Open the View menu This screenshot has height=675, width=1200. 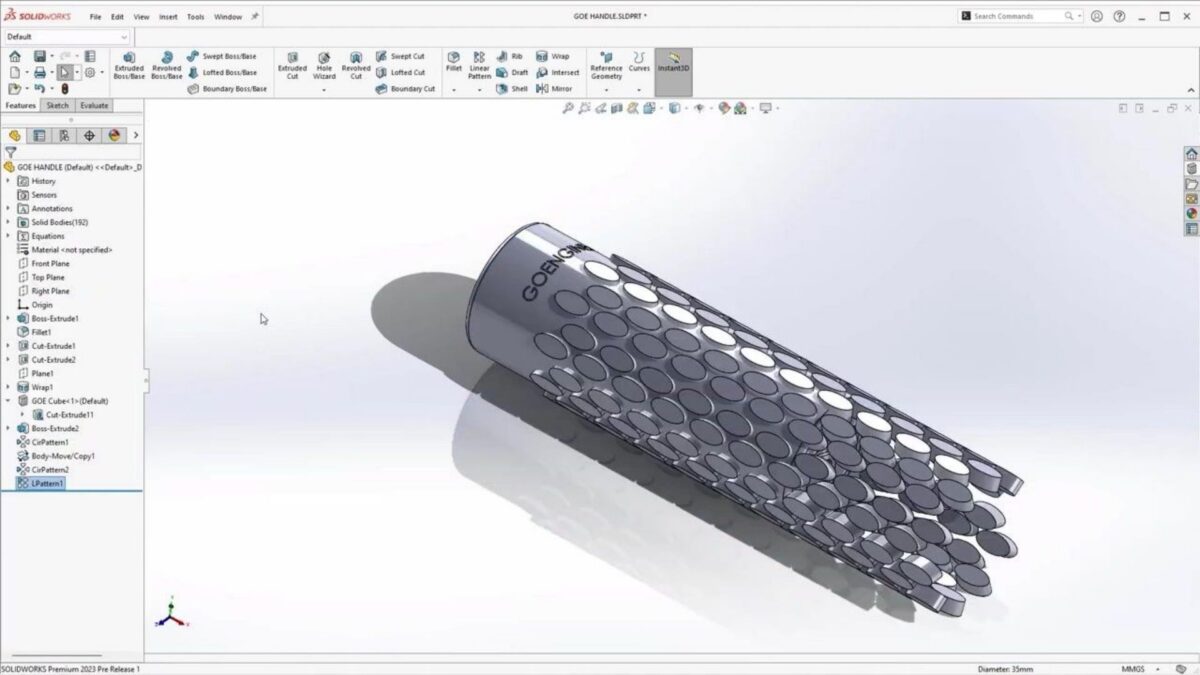pos(141,17)
